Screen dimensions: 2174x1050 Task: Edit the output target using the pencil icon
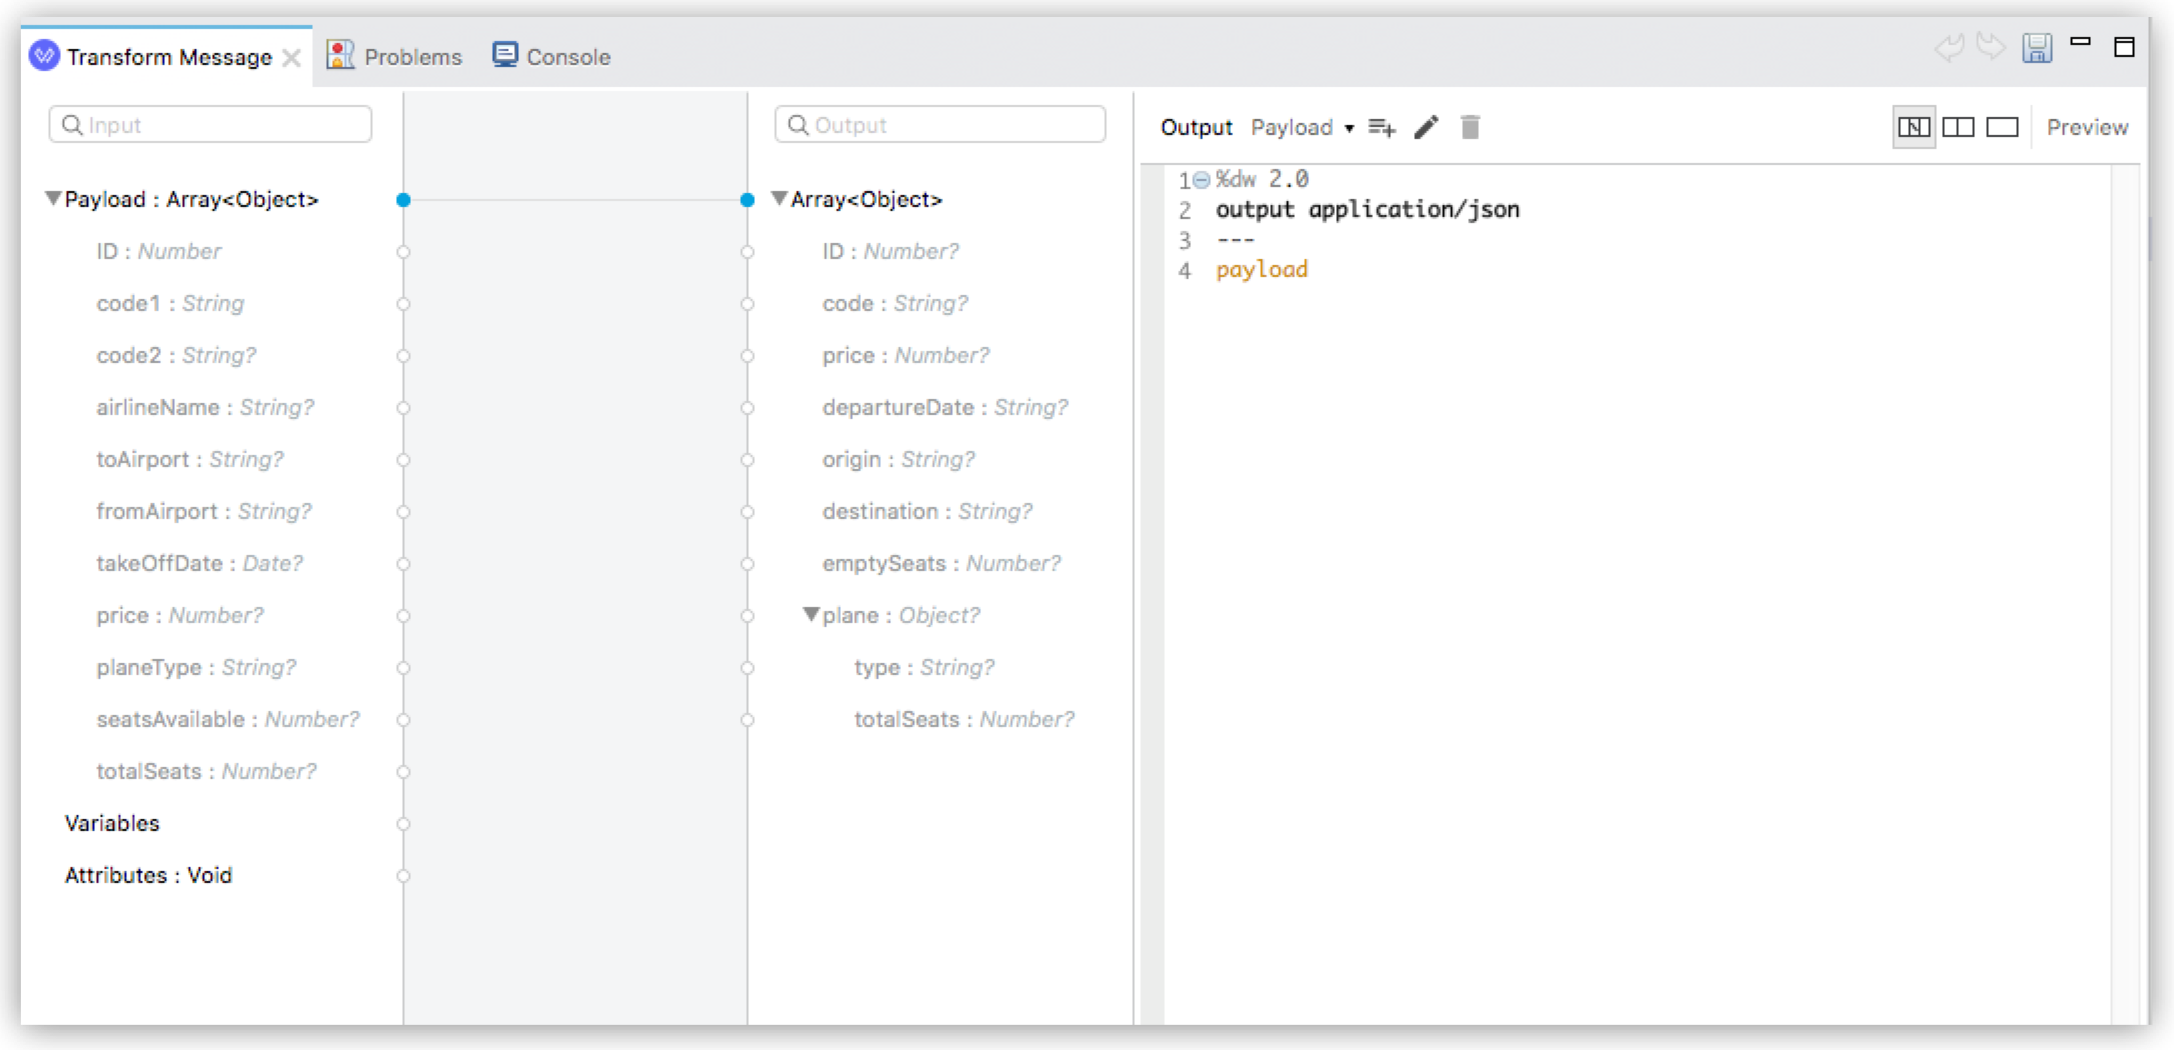tap(1426, 127)
